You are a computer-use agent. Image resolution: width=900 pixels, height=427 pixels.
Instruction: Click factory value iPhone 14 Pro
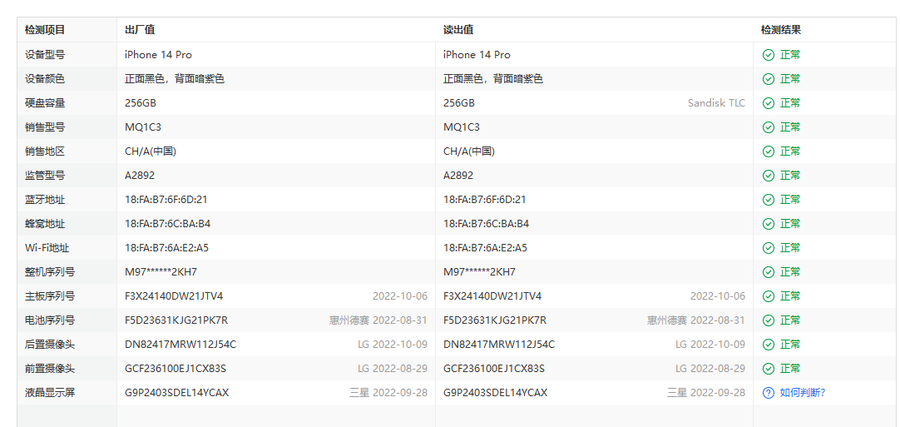tap(158, 55)
